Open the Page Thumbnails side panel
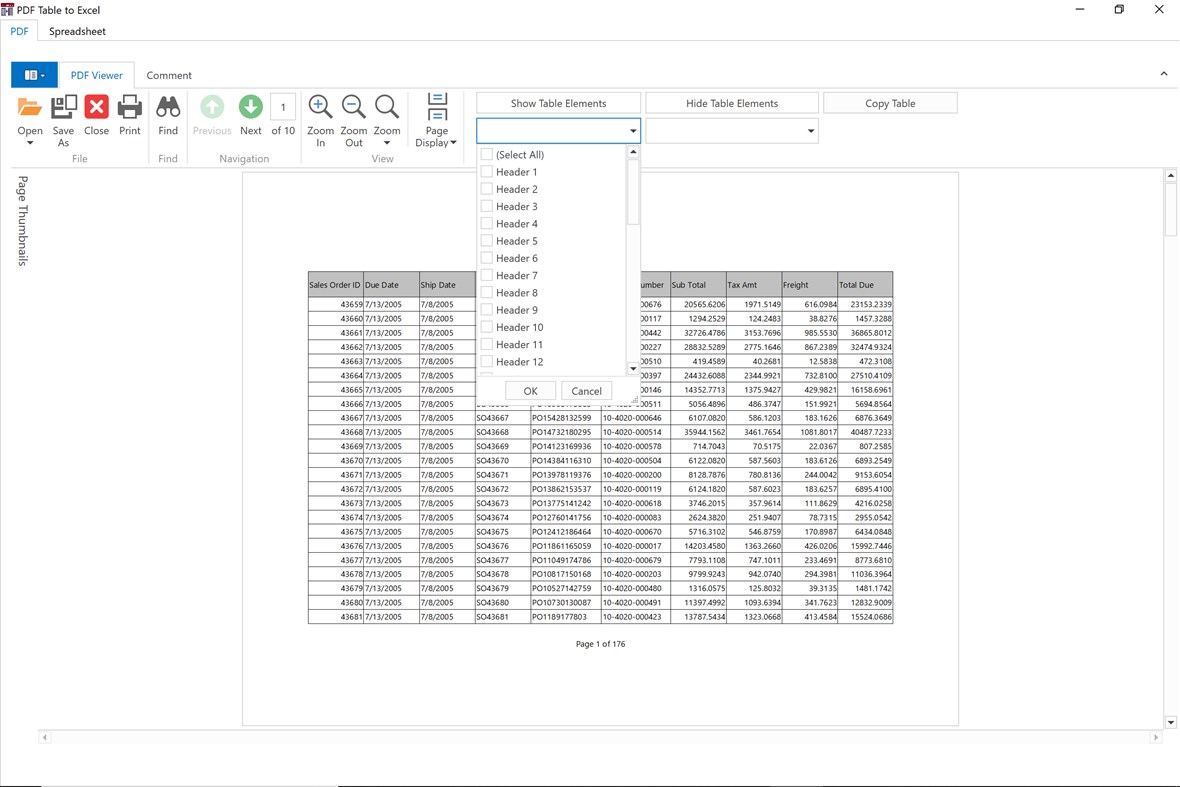1180x787 pixels. point(23,220)
